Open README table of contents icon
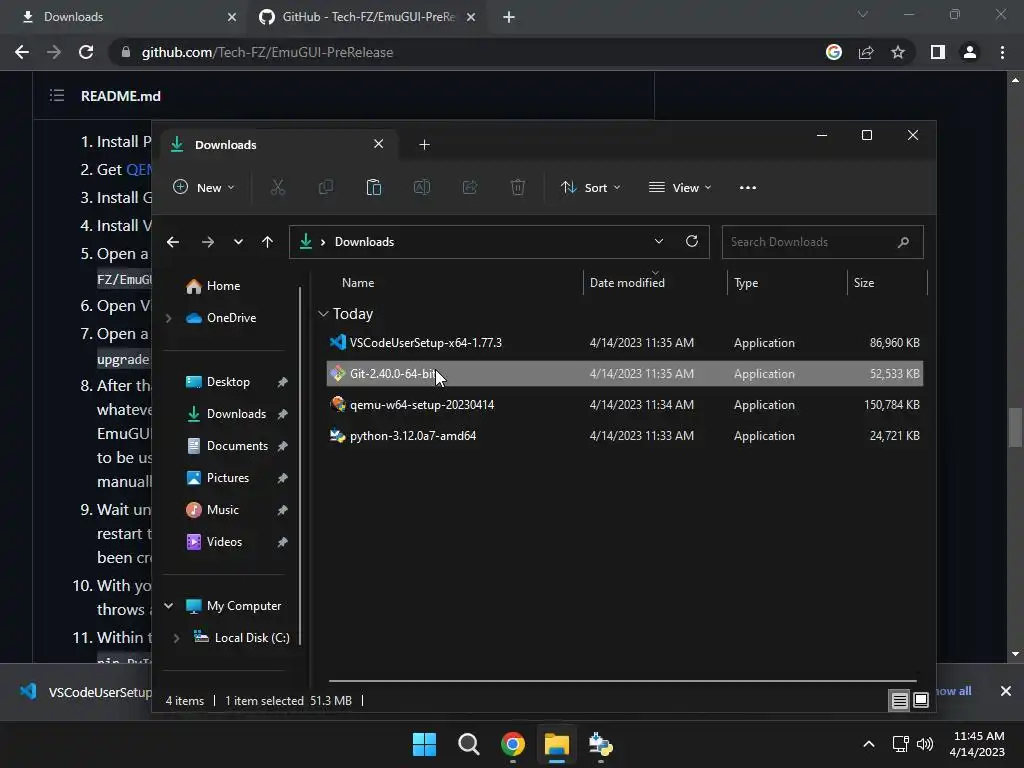Viewport: 1024px width, 768px height. tap(57, 96)
